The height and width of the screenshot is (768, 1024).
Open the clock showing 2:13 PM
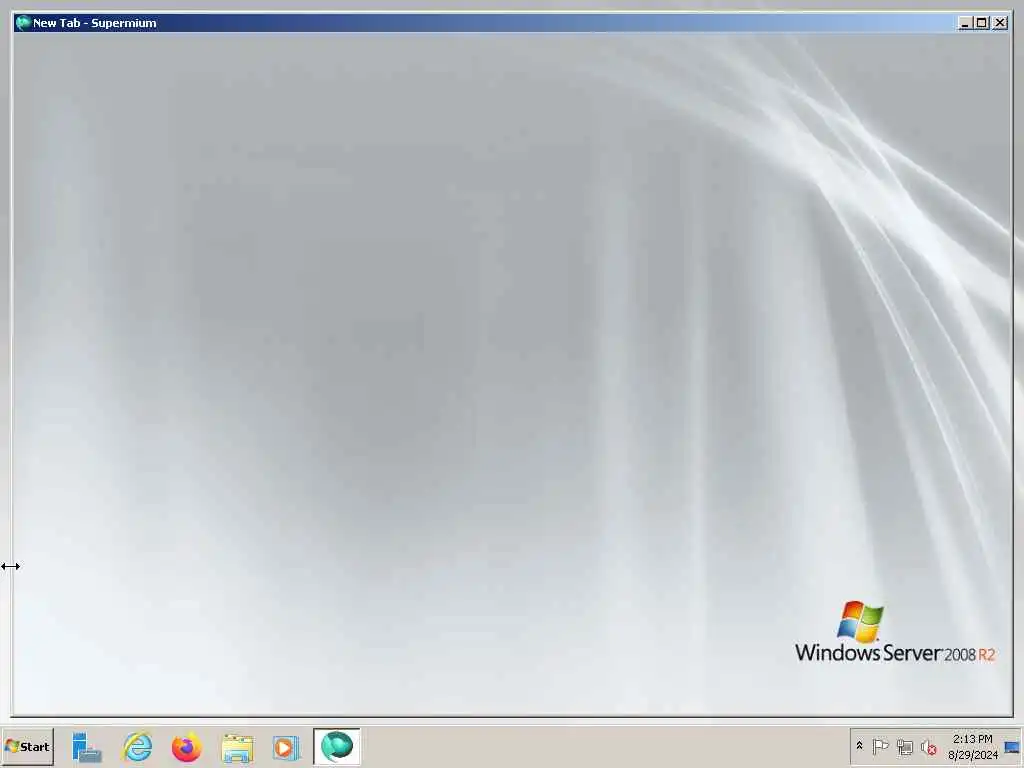coord(972,746)
